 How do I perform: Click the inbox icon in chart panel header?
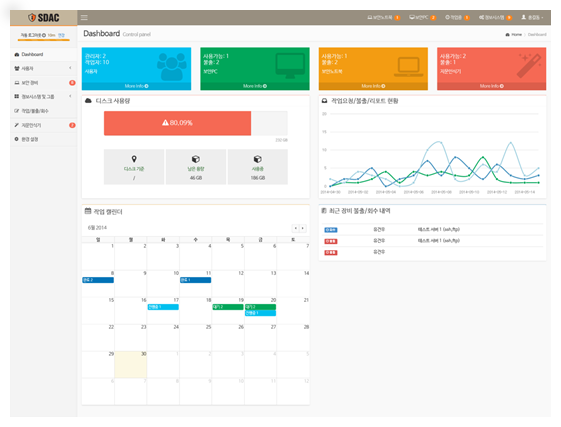point(324,101)
